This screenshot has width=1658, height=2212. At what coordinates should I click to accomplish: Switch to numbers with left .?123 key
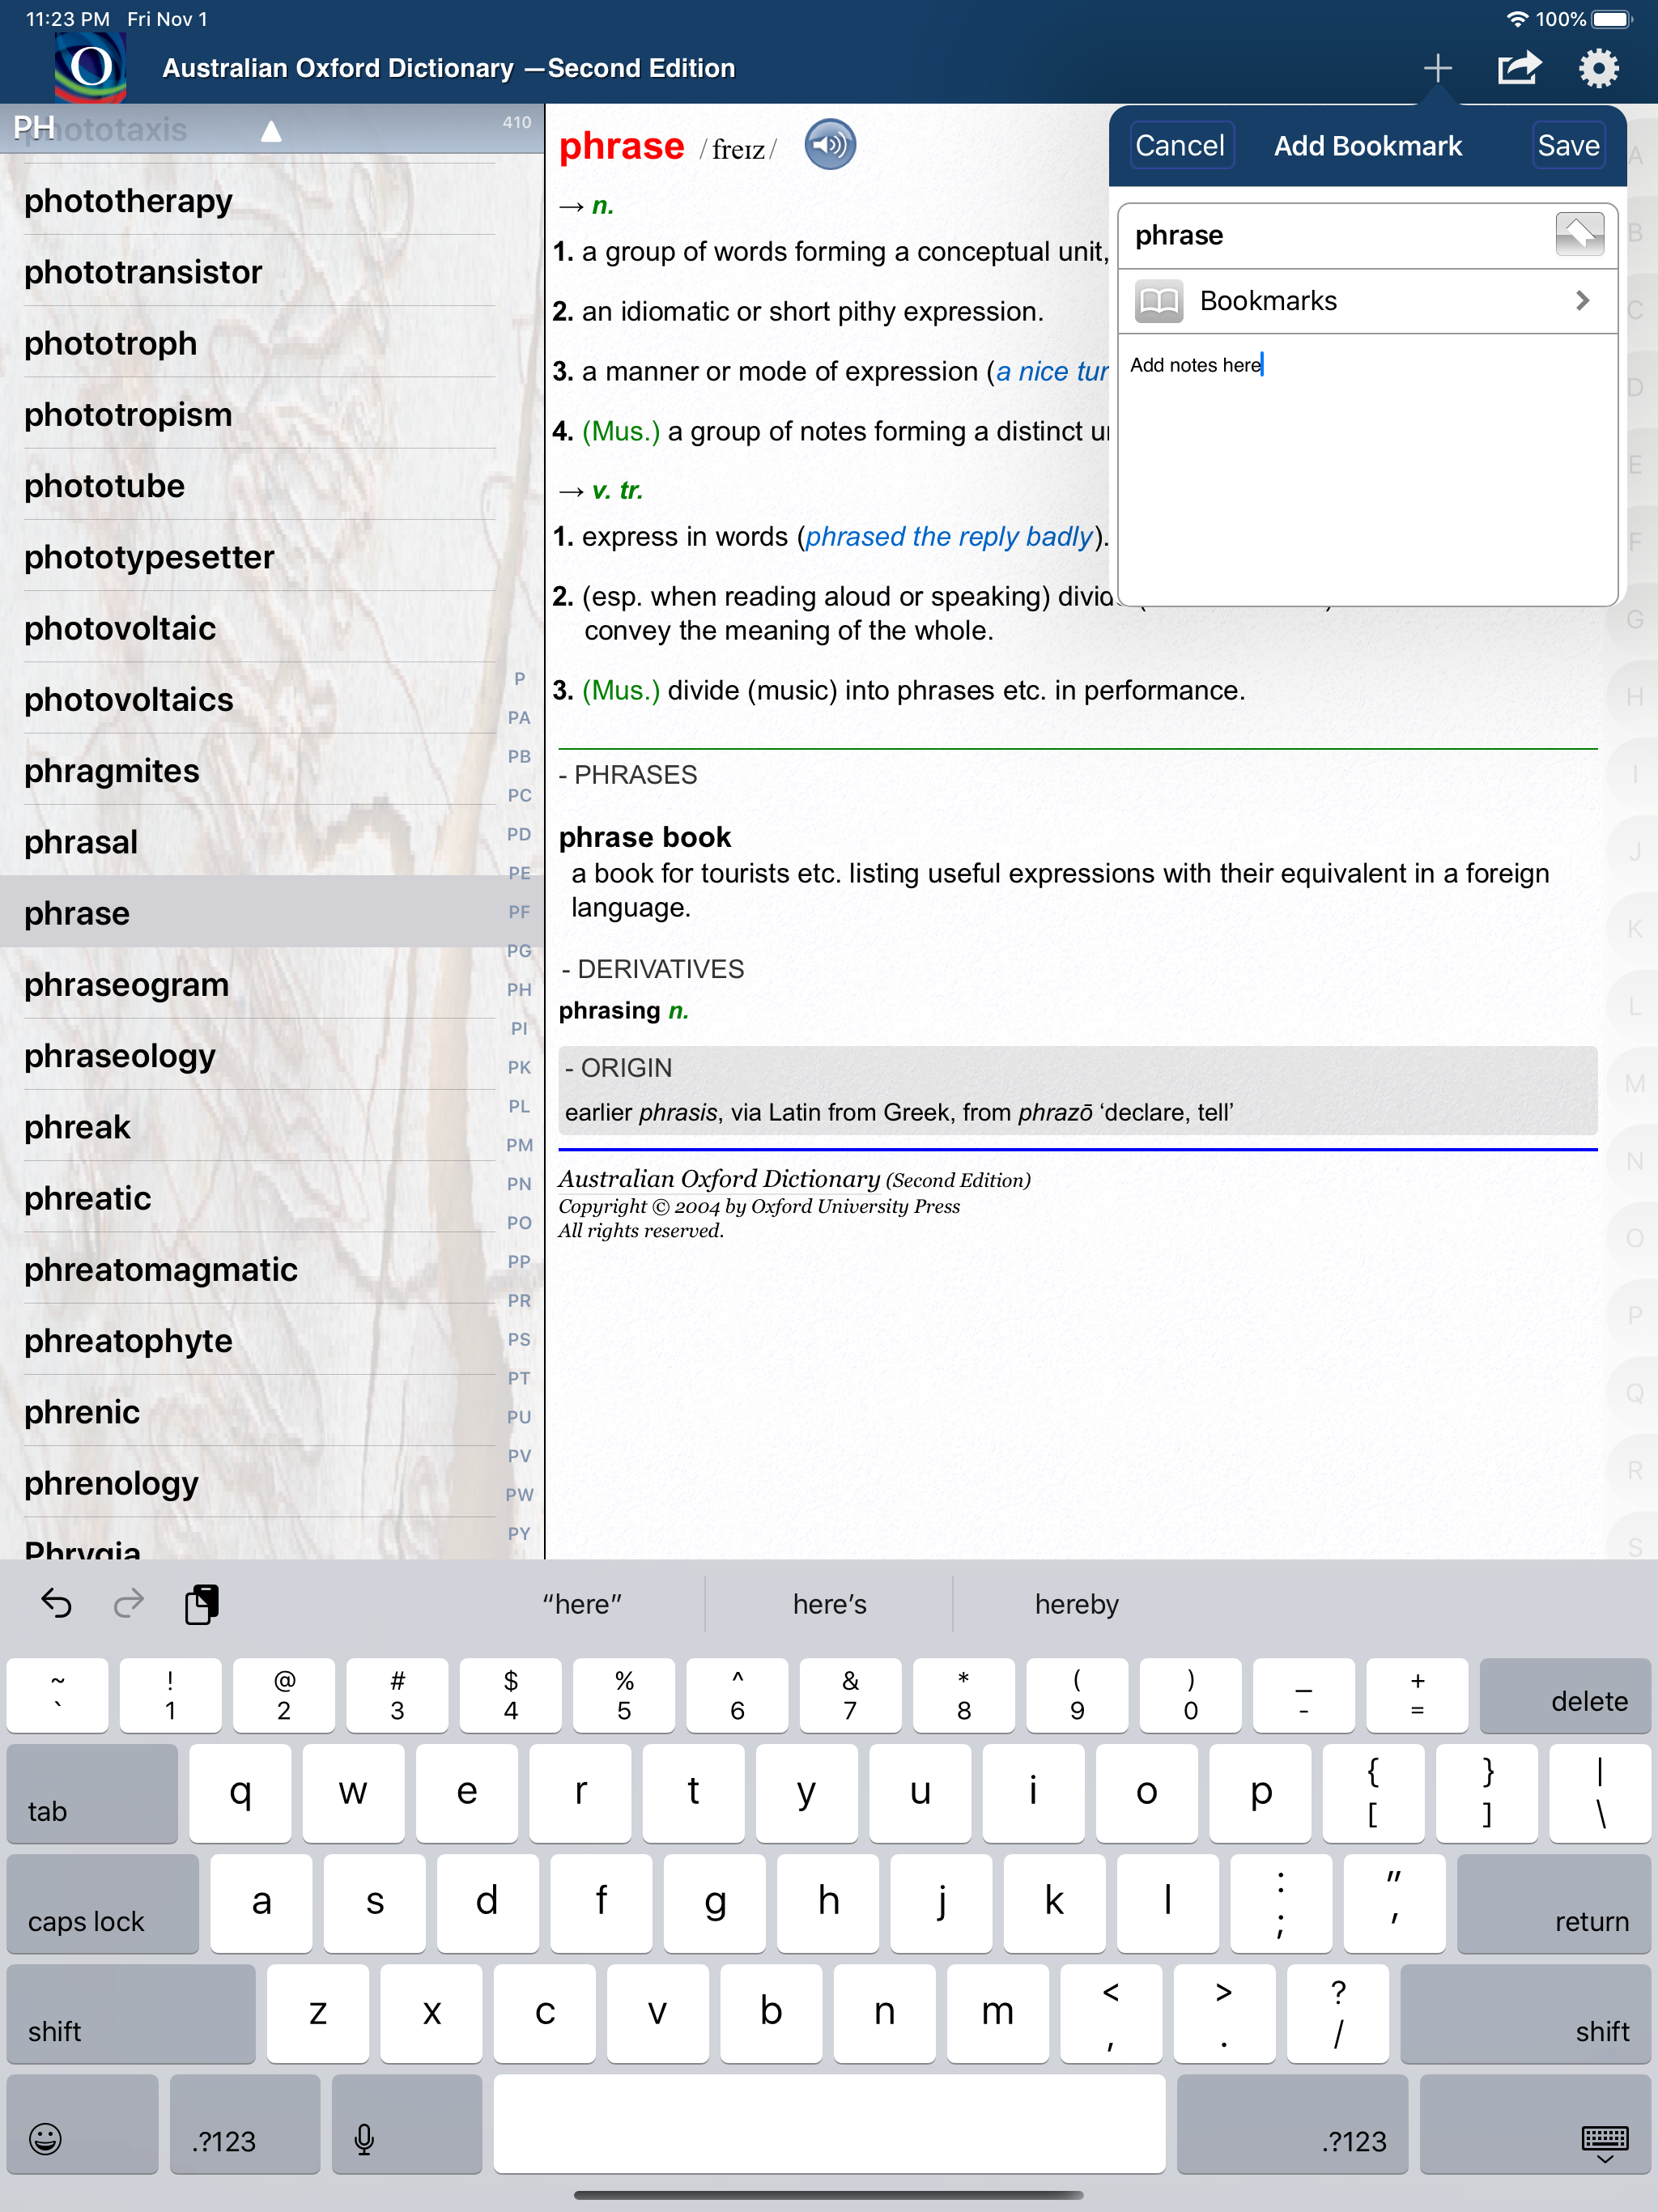point(245,2124)
